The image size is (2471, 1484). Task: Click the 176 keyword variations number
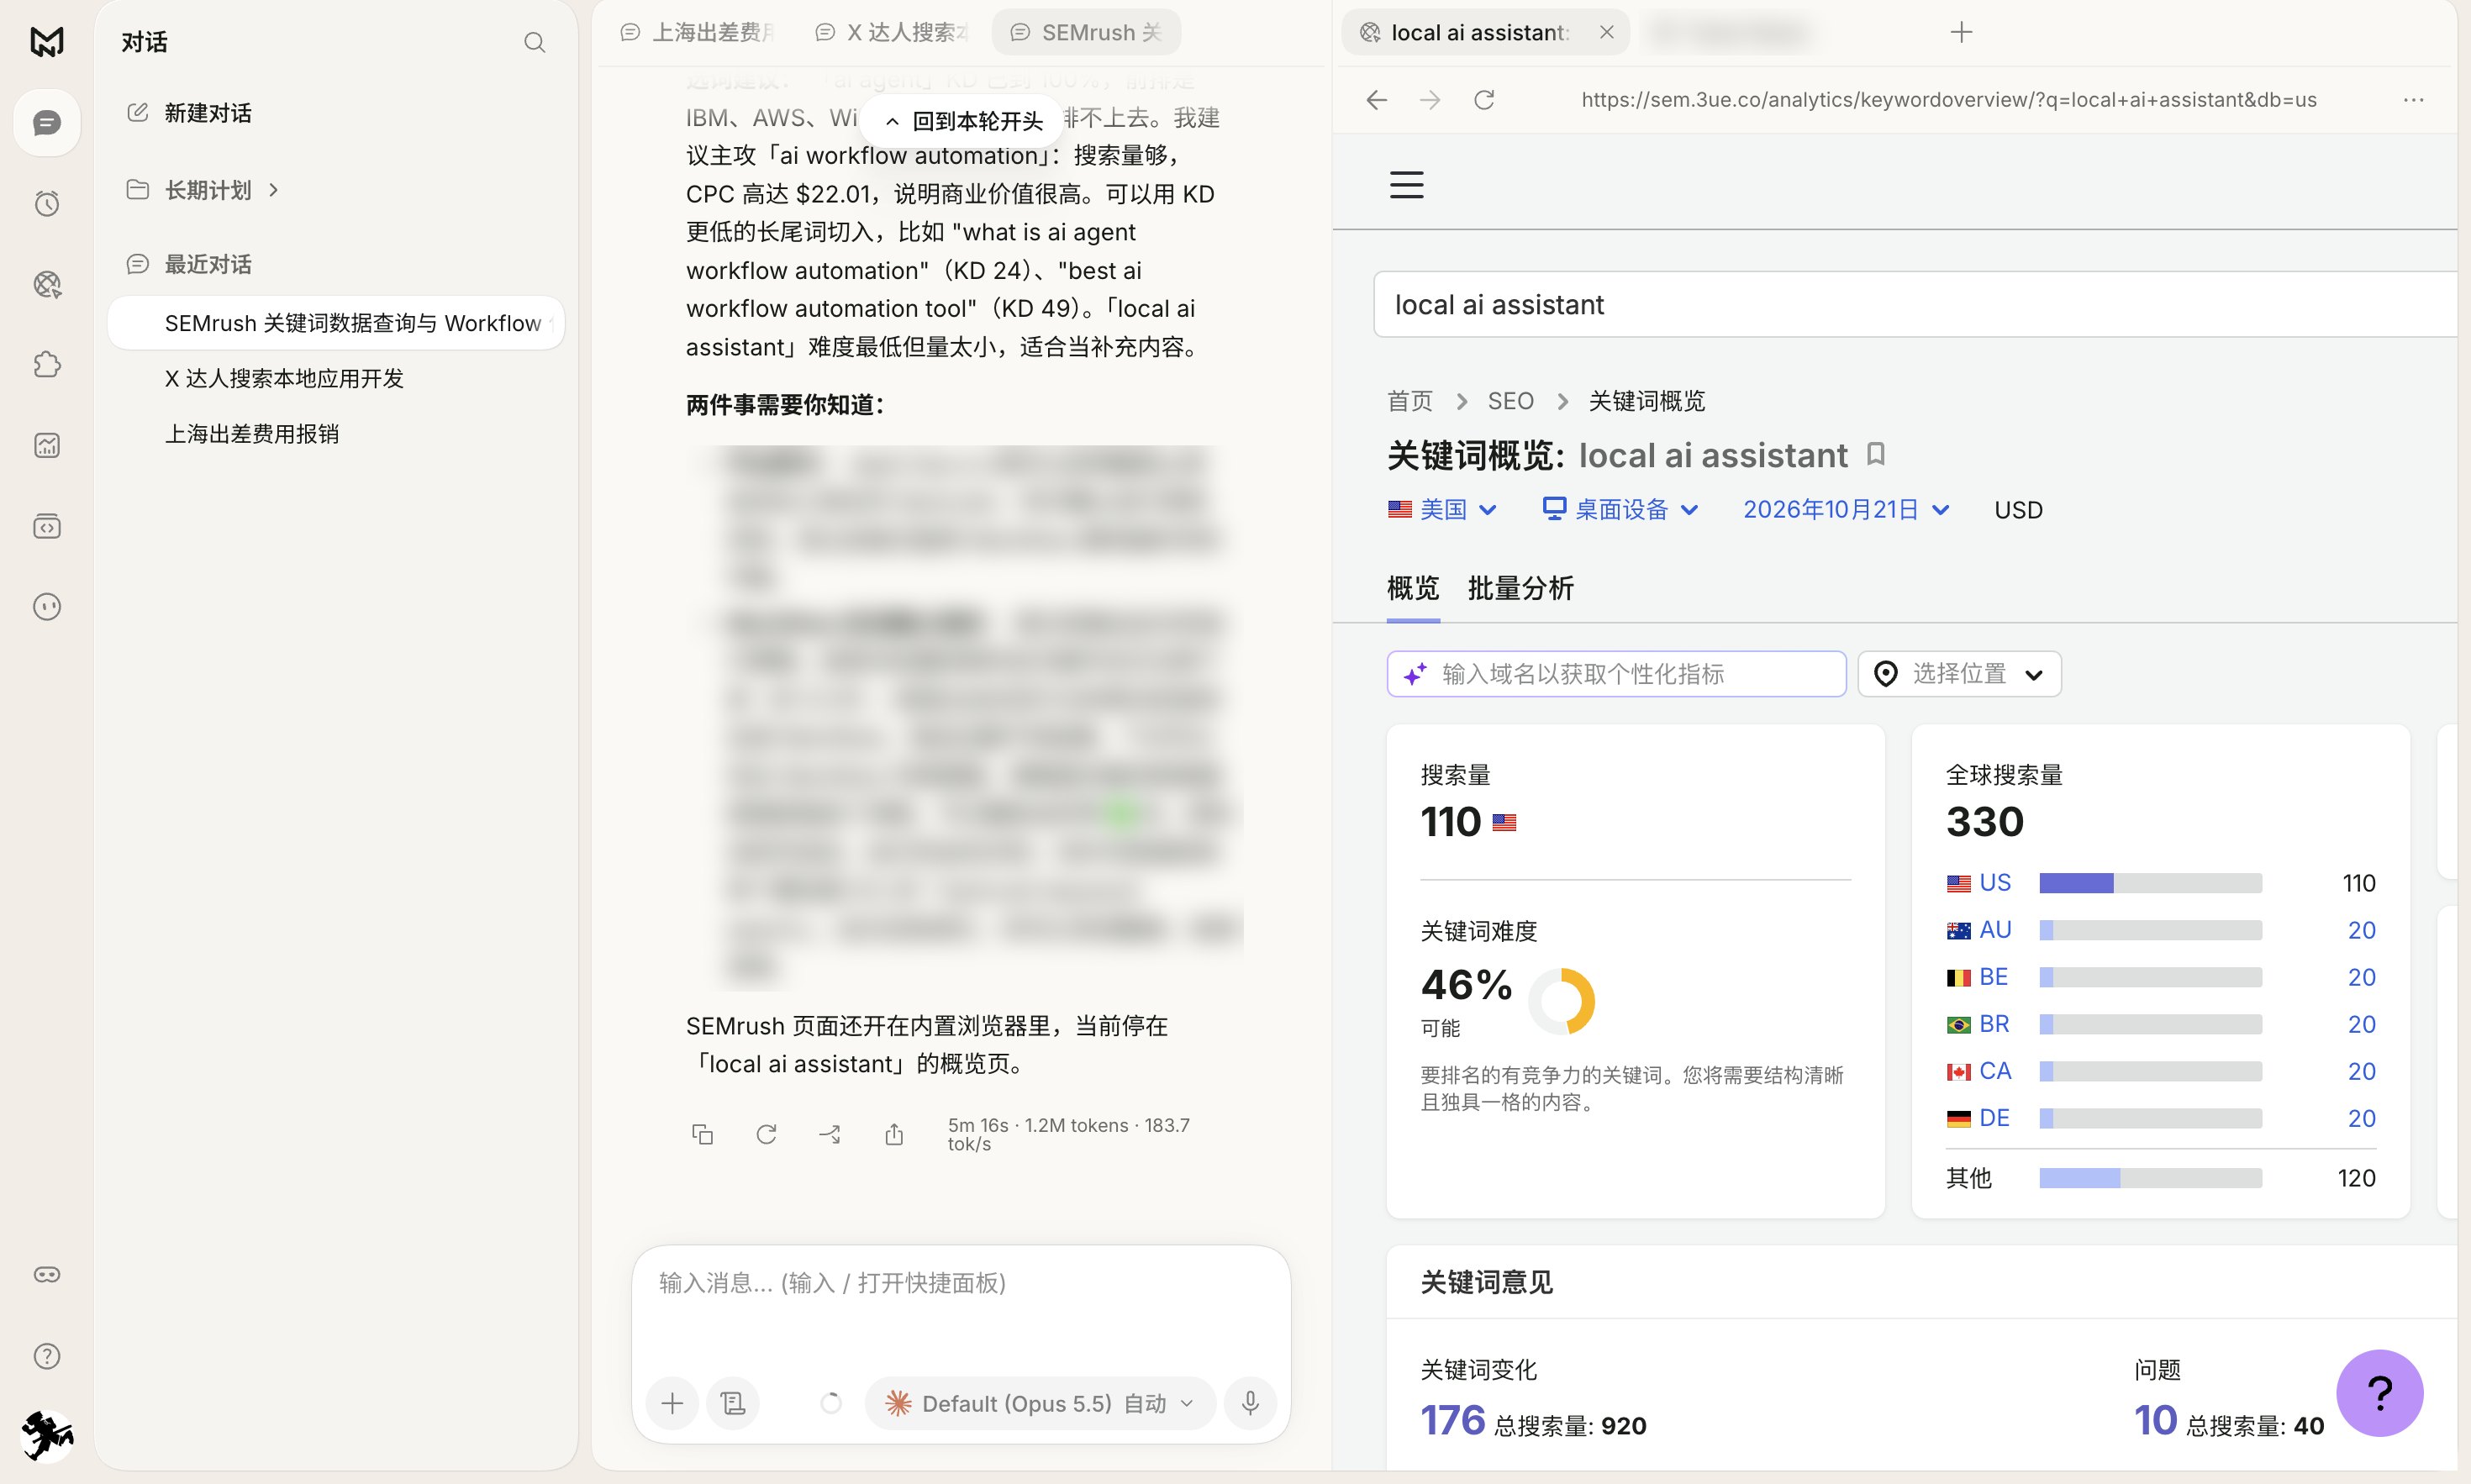[x=1453, y=1420]
